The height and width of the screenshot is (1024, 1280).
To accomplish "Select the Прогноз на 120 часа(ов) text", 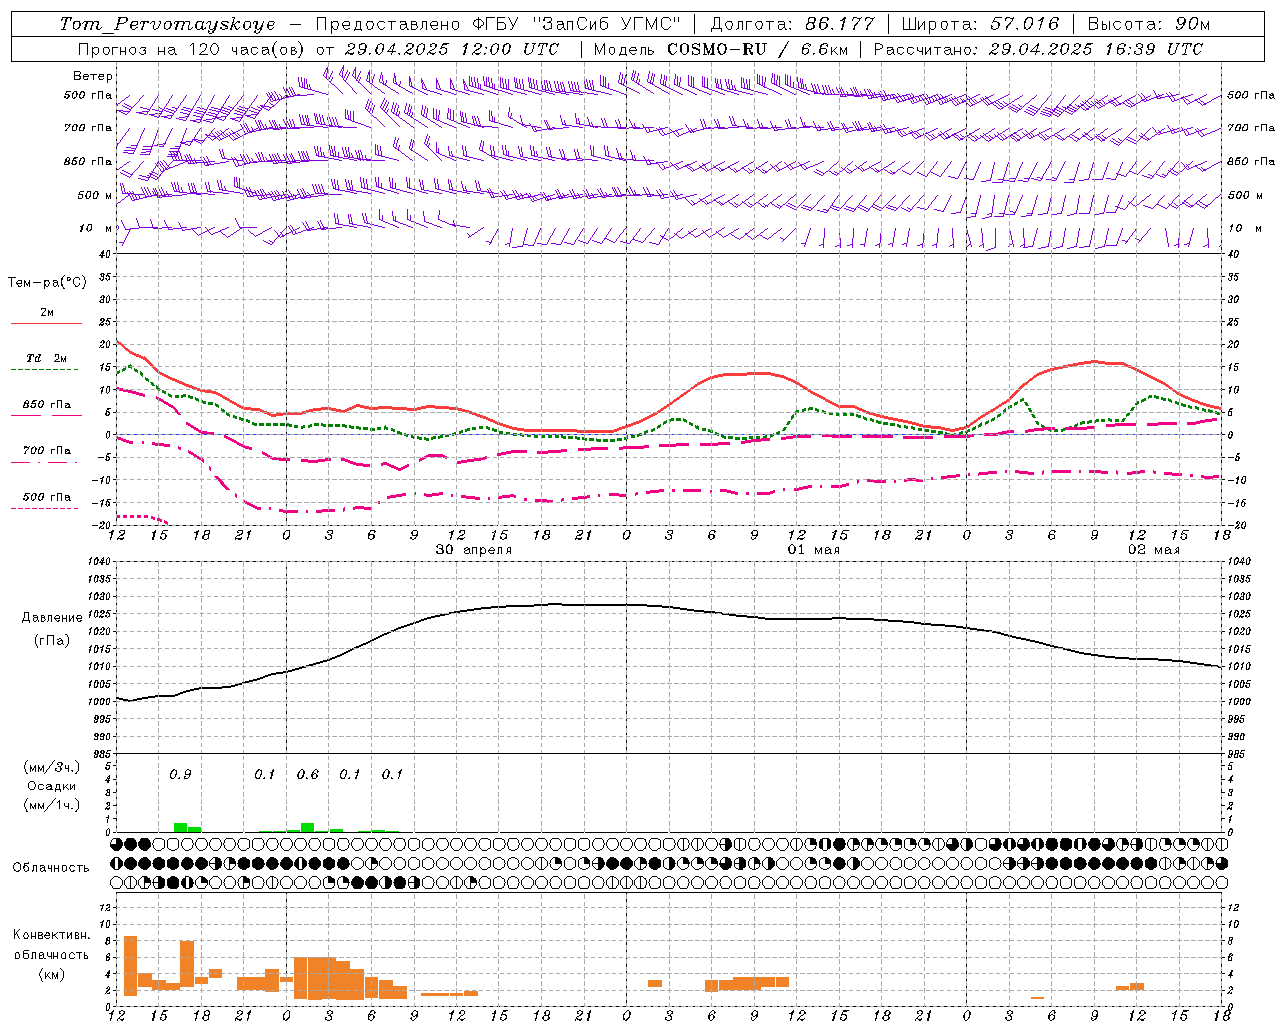I will tap(192, 49).
